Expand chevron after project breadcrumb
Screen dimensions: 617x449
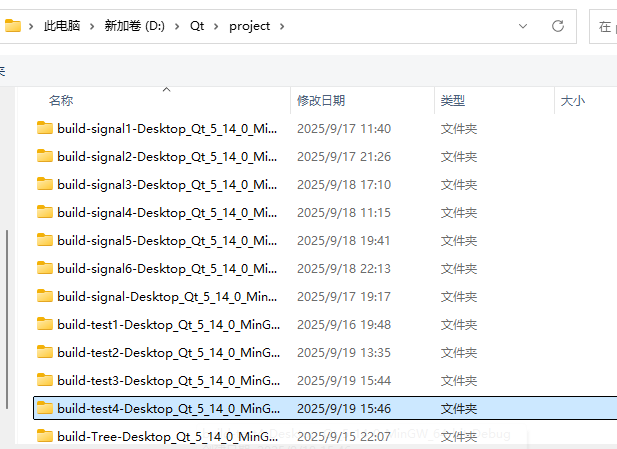pyautogui.click(x=282, y=26)
